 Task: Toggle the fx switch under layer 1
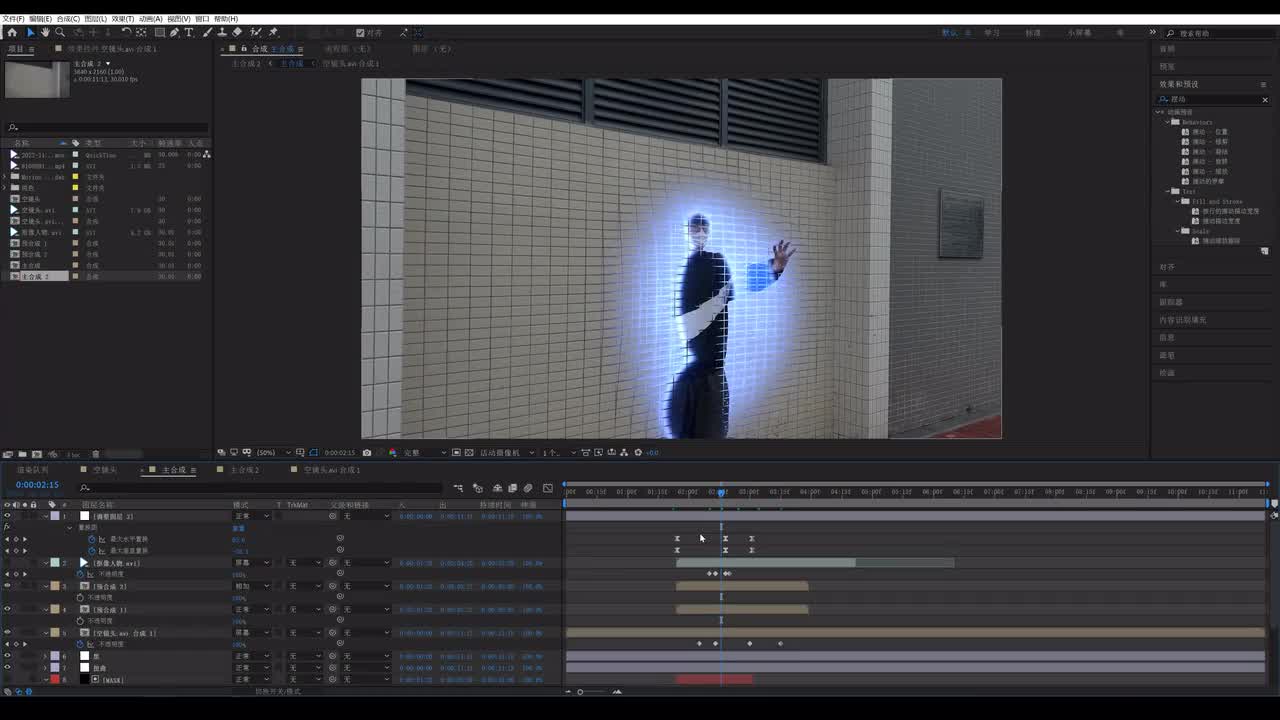(7, 527)
